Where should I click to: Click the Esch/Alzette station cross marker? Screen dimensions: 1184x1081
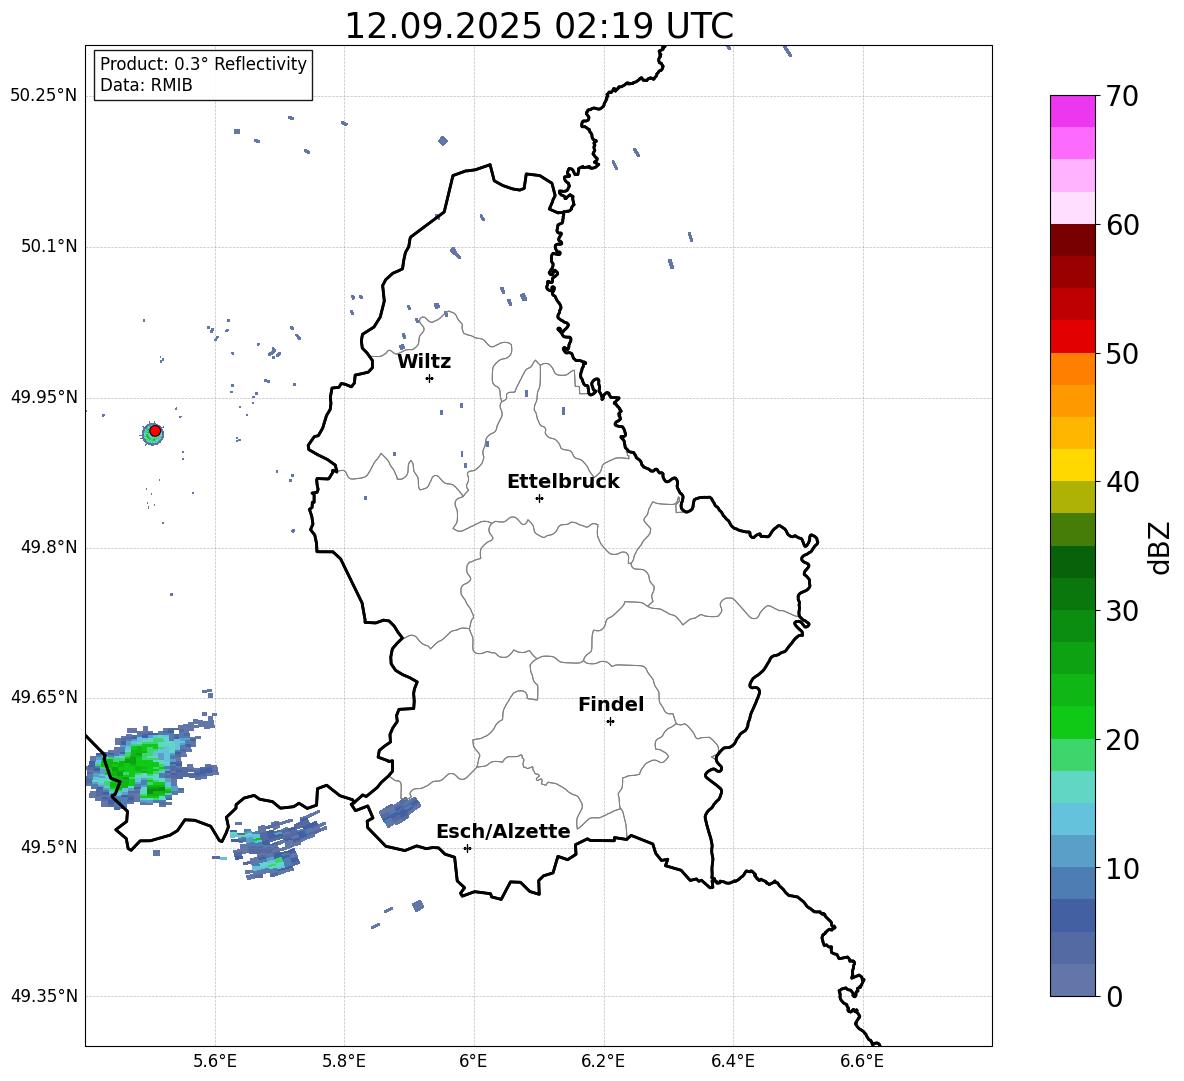(x=467, y=848)
